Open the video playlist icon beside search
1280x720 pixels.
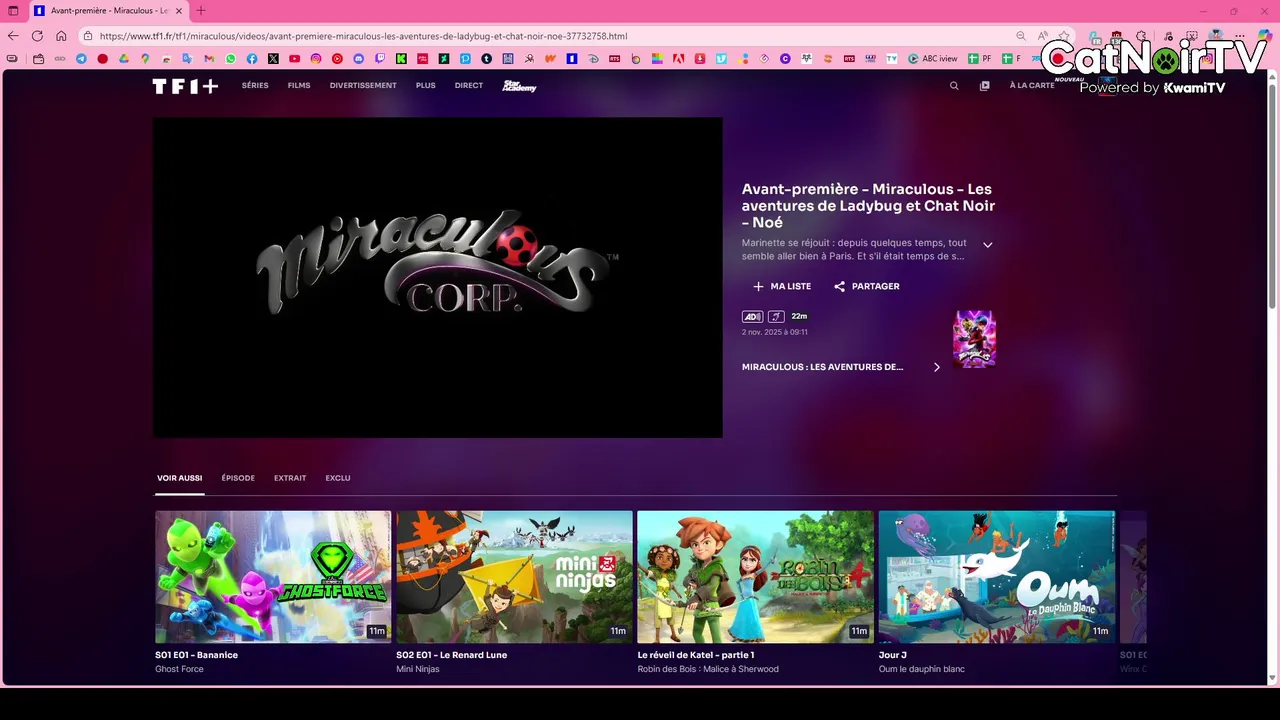tap(984, 86)
